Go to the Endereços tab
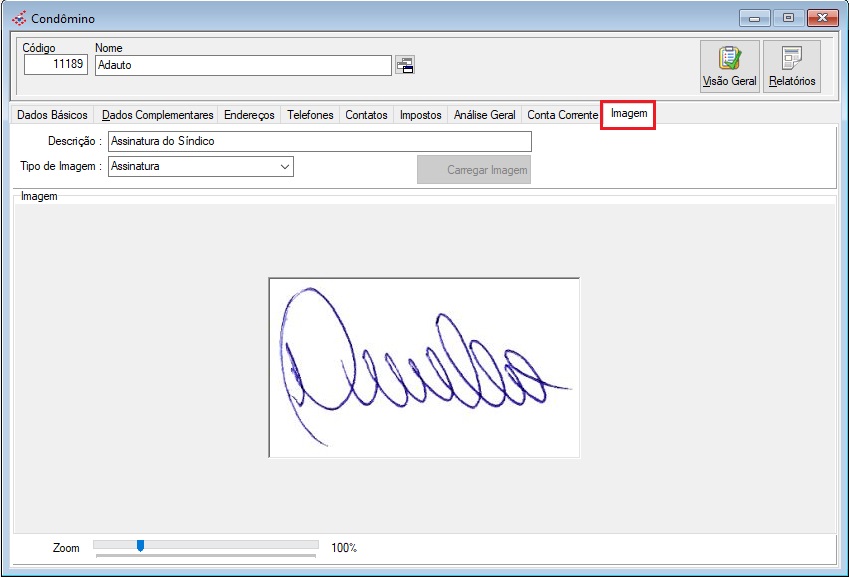850x578 pixels. click(x=249, y=115)
